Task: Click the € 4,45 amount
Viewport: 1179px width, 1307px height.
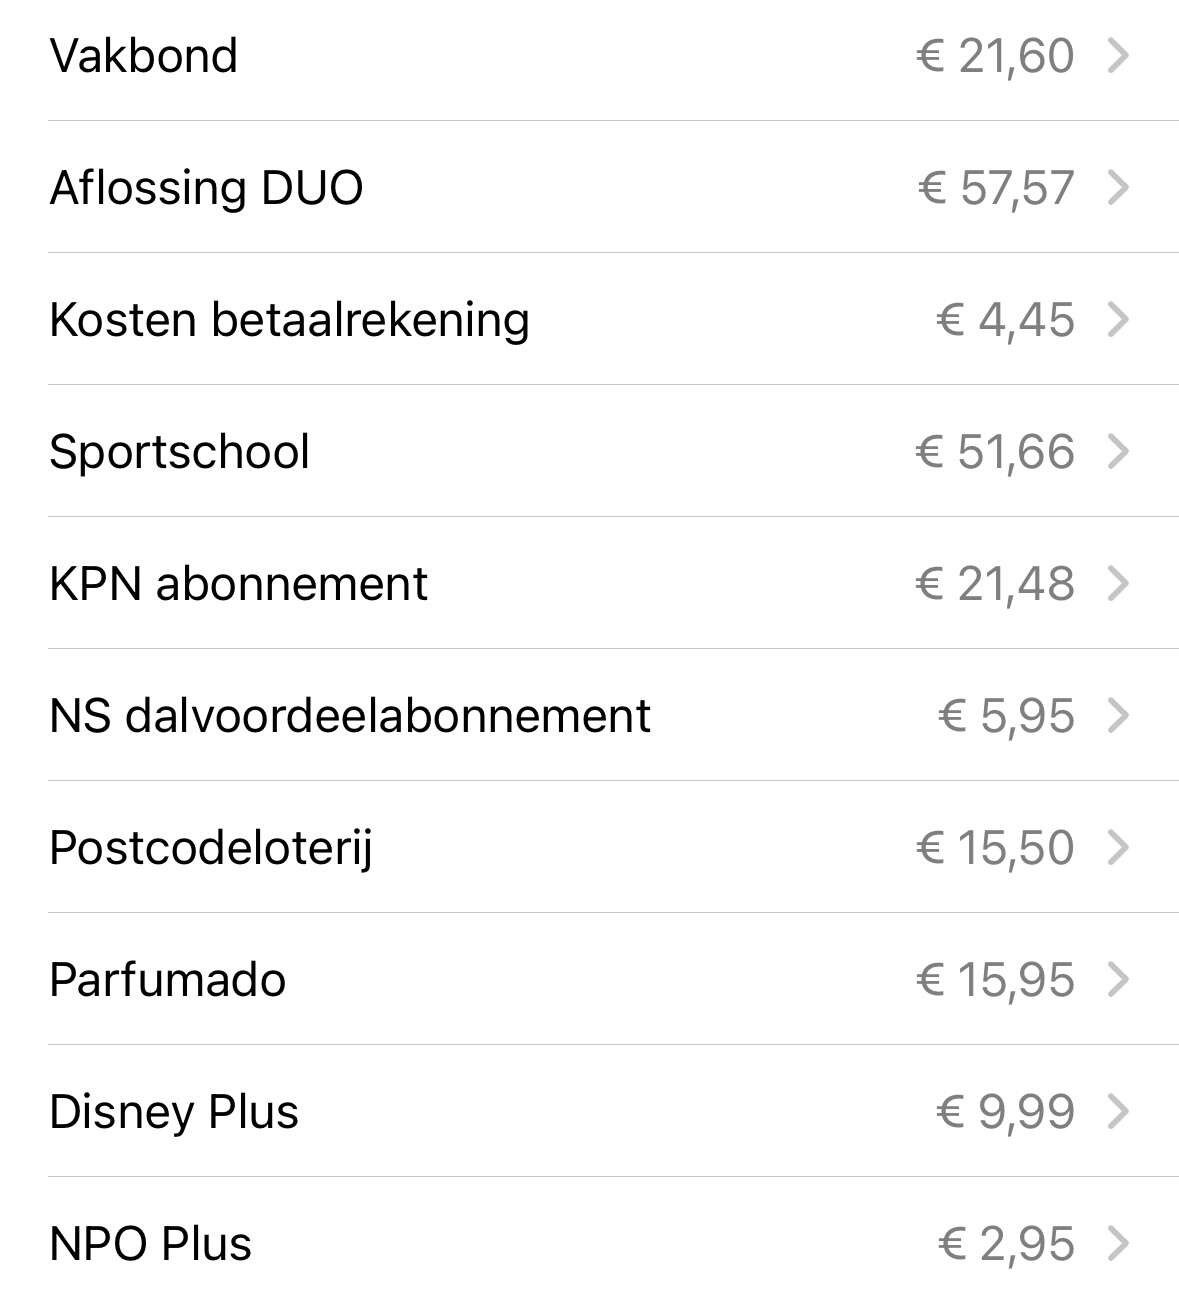Action: tap(1005, 321)
